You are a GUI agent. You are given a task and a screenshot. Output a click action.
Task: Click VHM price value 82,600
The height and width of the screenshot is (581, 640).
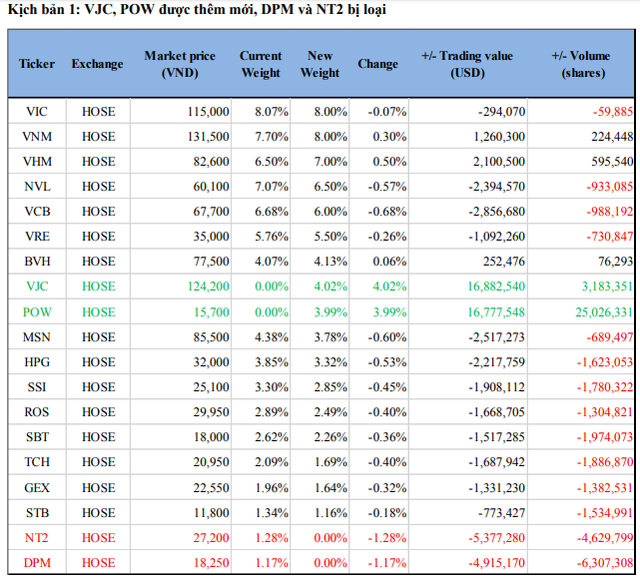[x=211, y=162]
